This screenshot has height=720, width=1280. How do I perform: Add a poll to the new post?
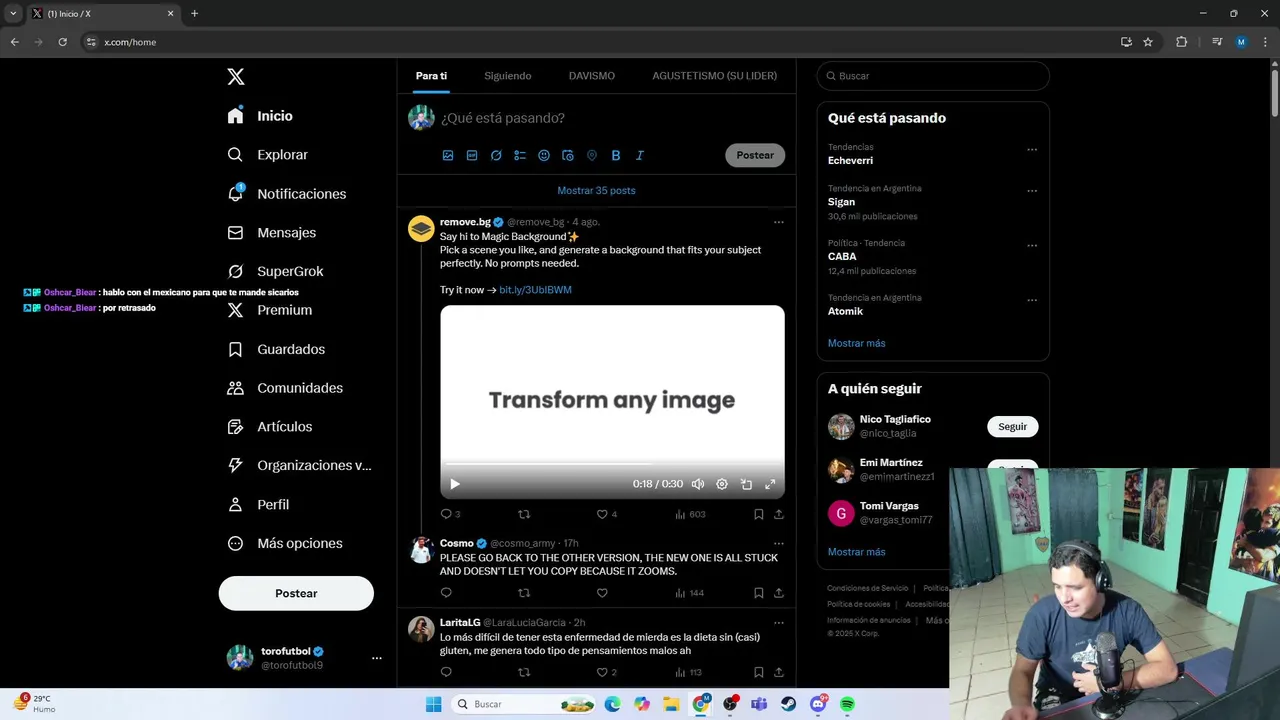pyautogui.click(x=520, y=155)
